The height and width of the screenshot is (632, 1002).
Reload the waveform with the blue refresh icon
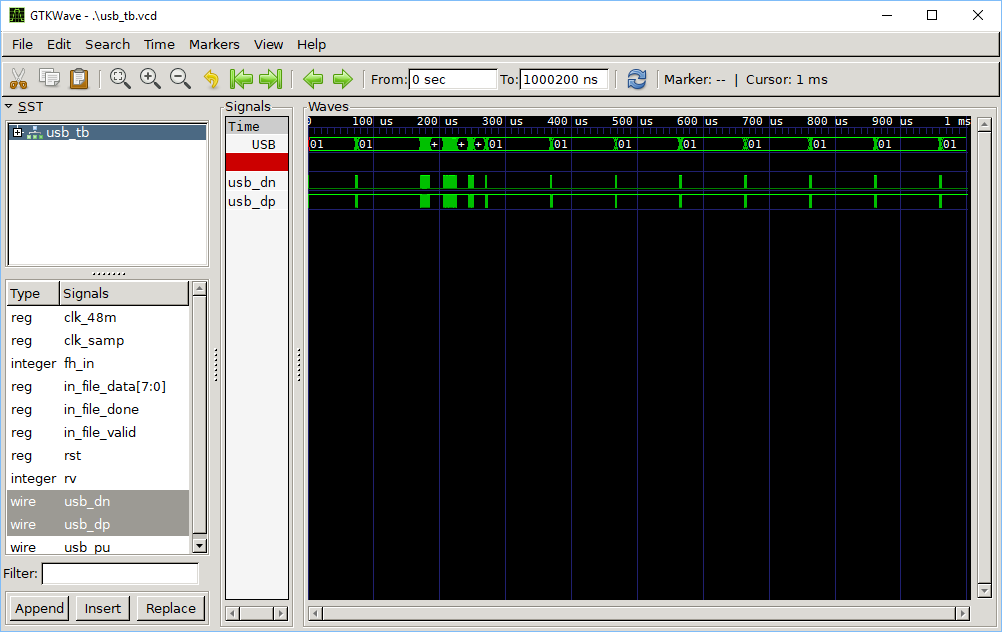tap(636, 79)
